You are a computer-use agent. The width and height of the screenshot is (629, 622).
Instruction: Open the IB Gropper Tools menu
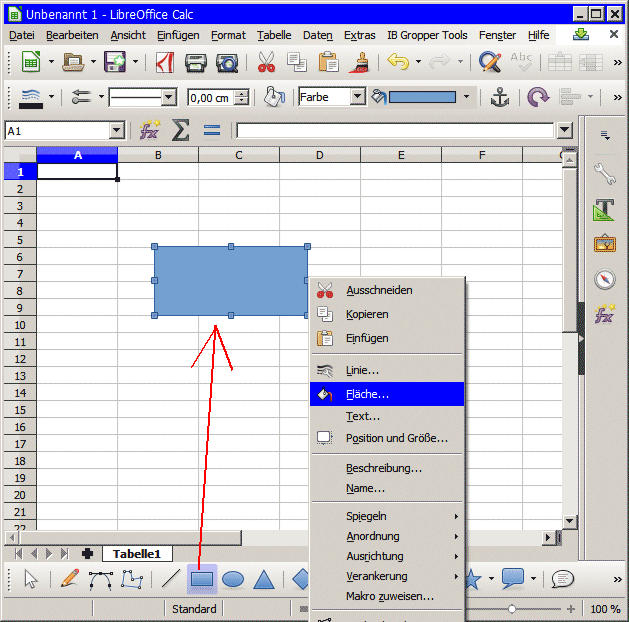[x=427, y=35]
